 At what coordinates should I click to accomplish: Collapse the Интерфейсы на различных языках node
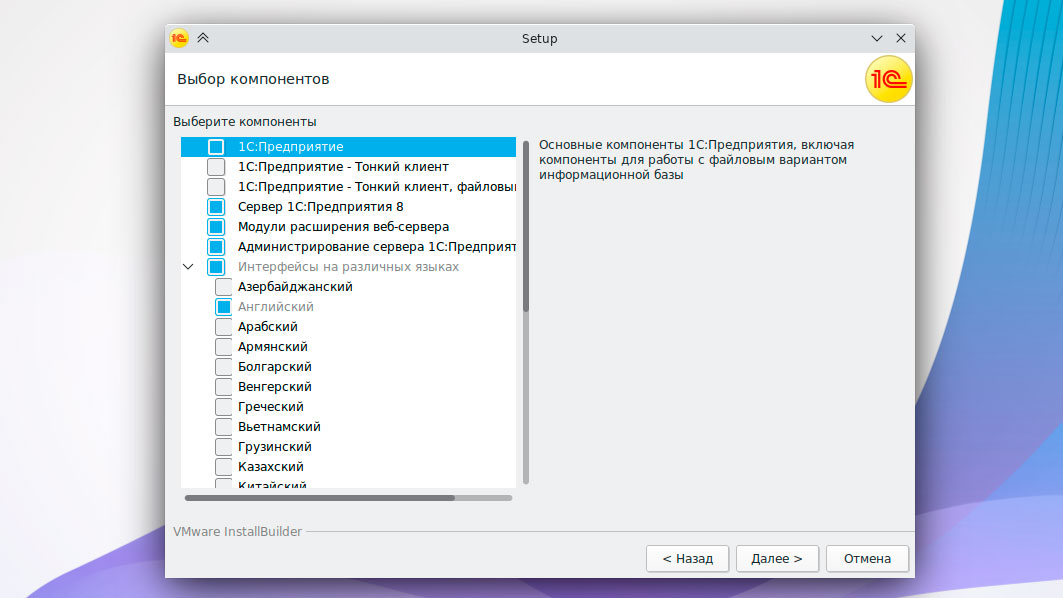(188, 266)
